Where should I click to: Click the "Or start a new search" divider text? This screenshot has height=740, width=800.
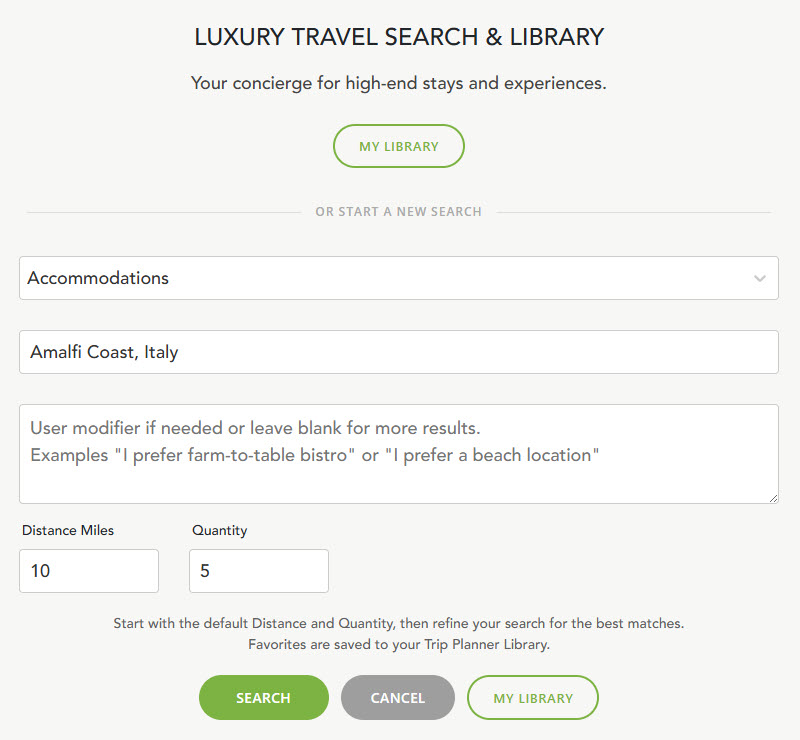[398, 212]
